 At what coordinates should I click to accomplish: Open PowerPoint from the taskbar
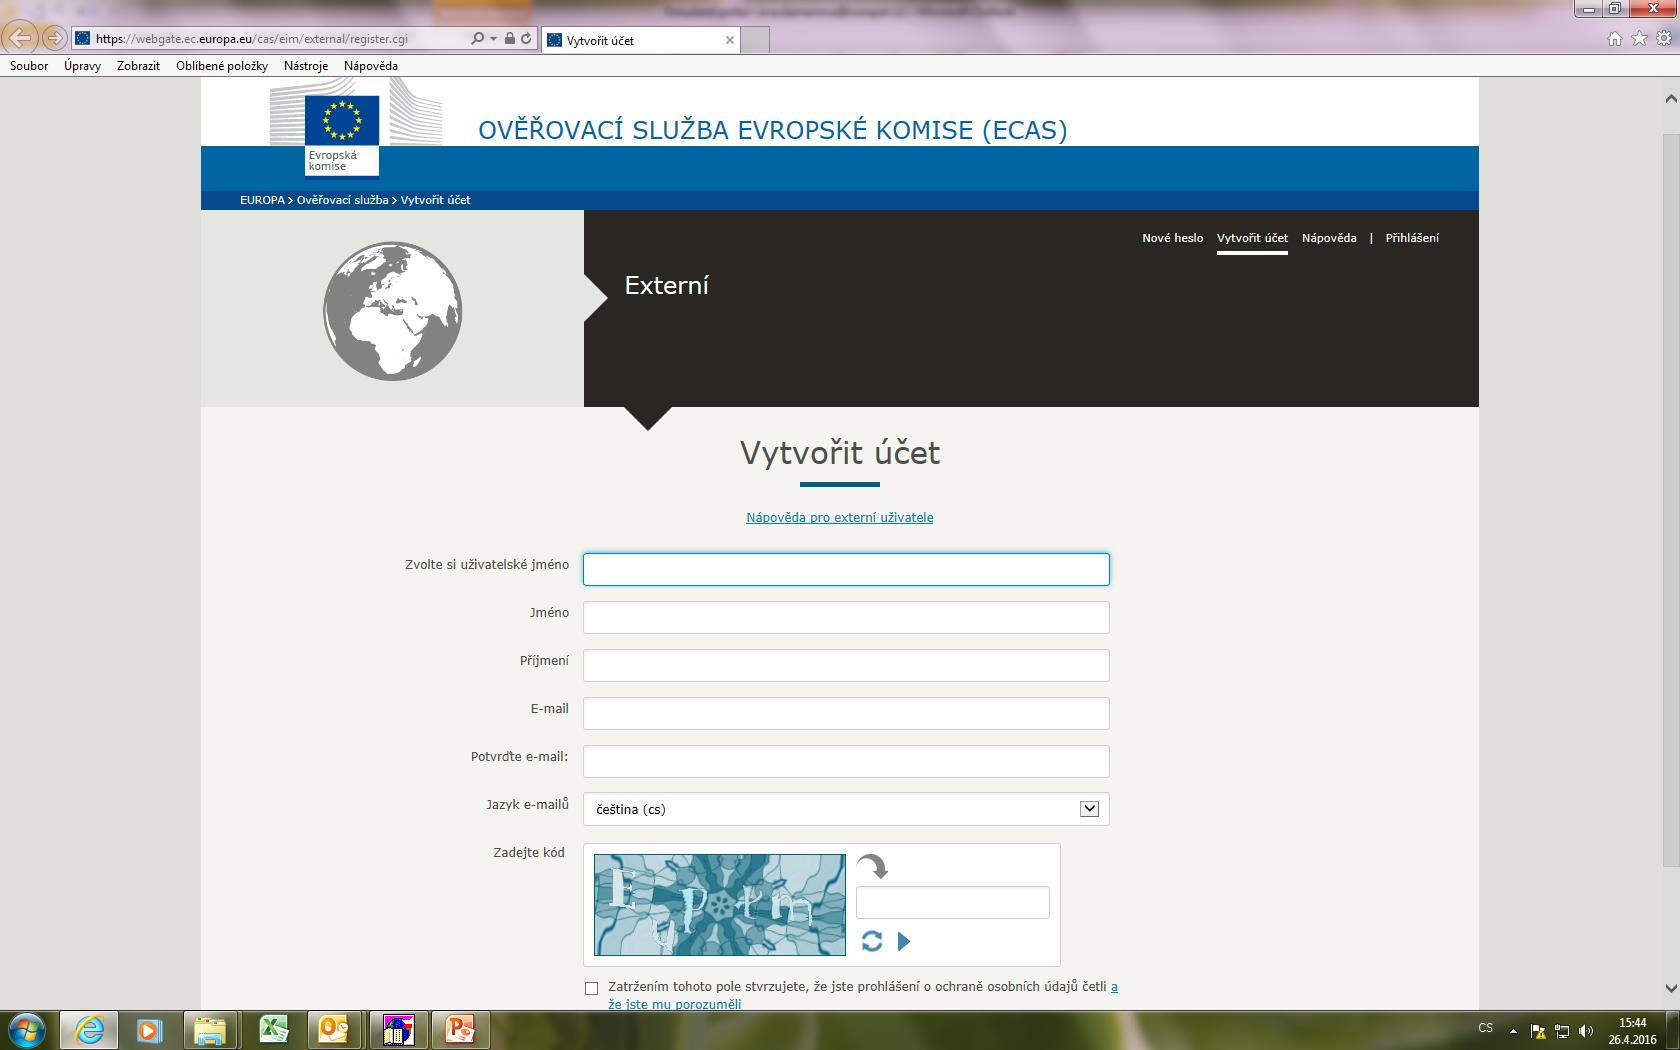[x=460, y=1029]
